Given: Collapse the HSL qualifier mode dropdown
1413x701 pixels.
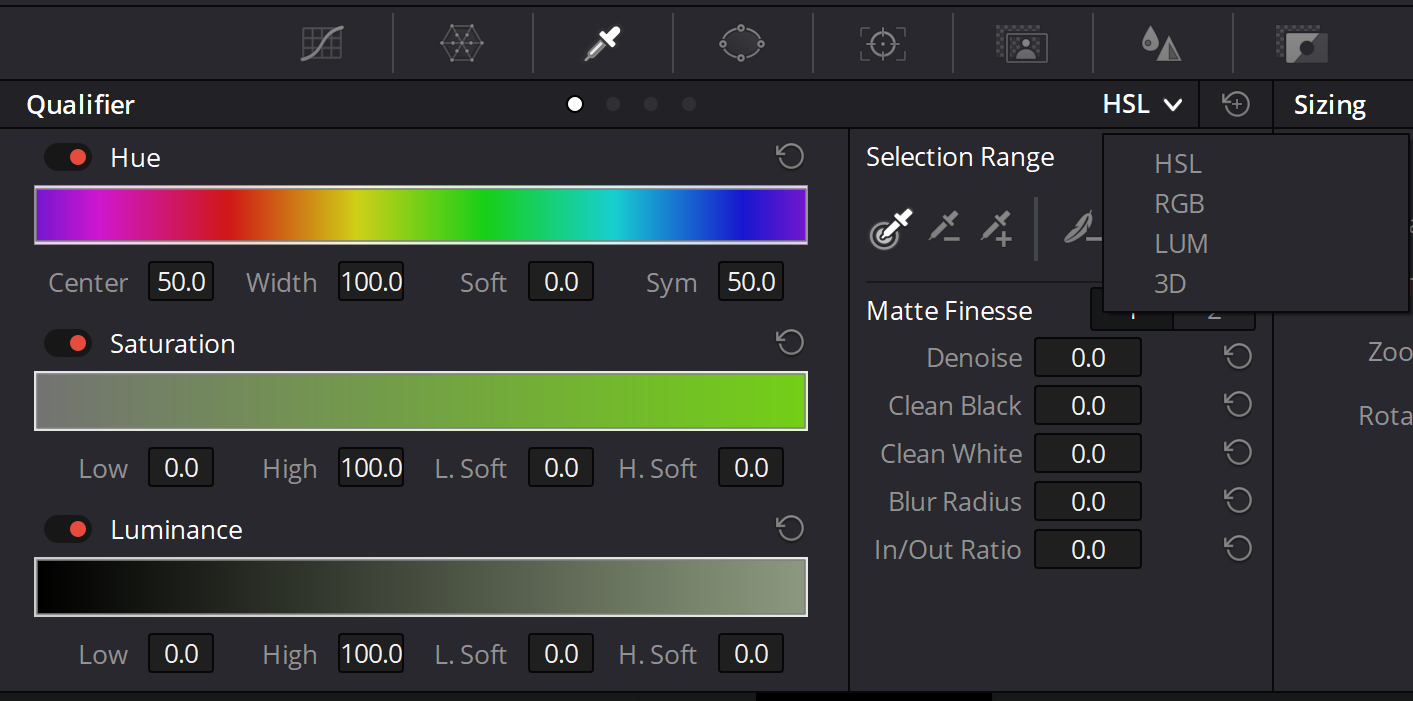Looking at the screenshot, I should (x=1142, y=105).
